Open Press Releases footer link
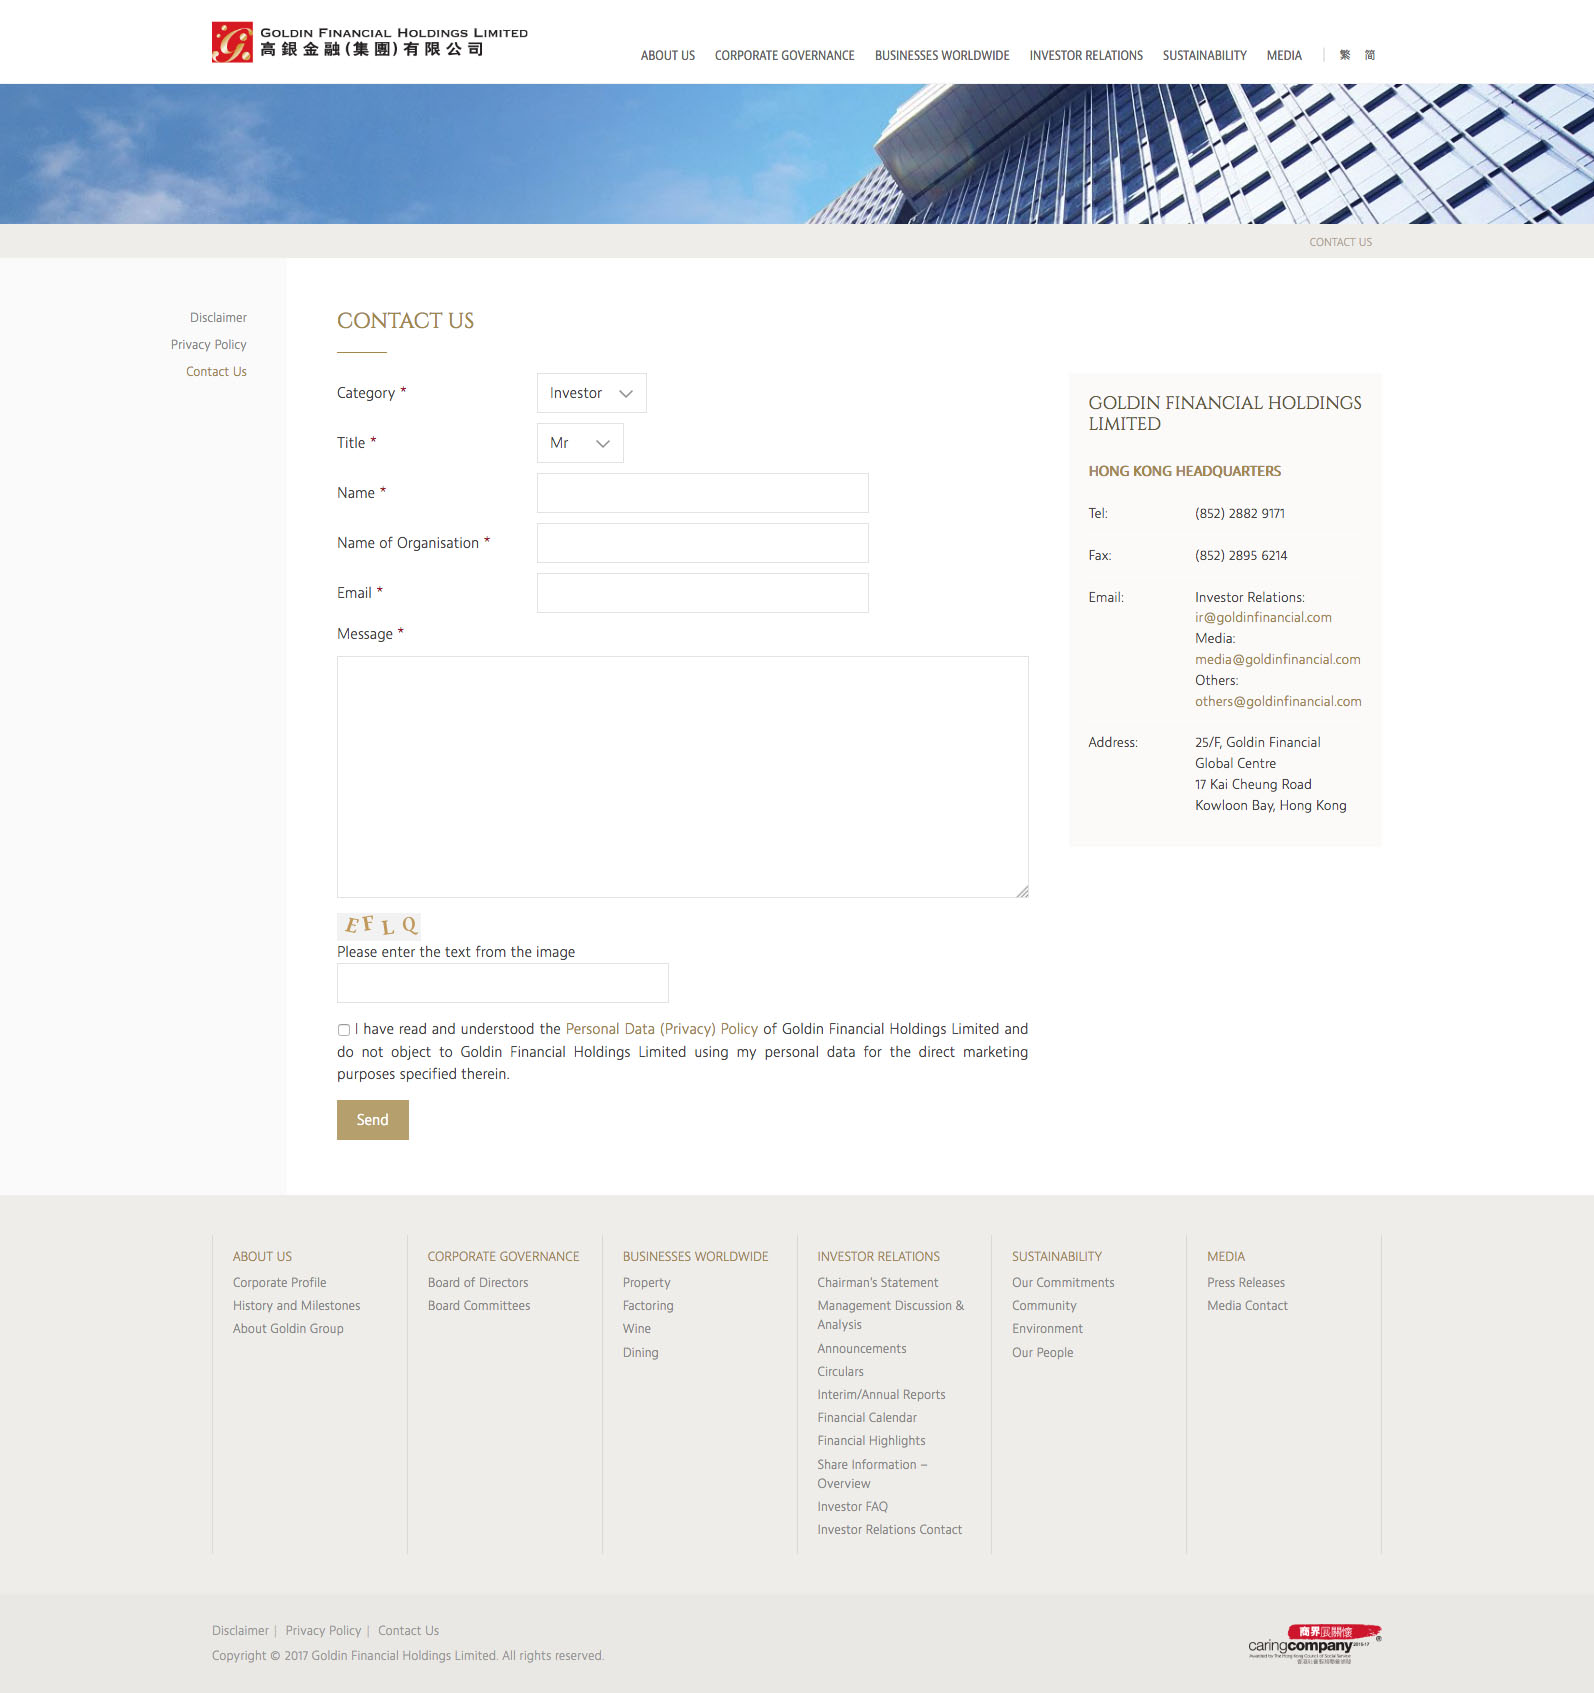This screenshot has height=1693, width=1594. 1246,1283
